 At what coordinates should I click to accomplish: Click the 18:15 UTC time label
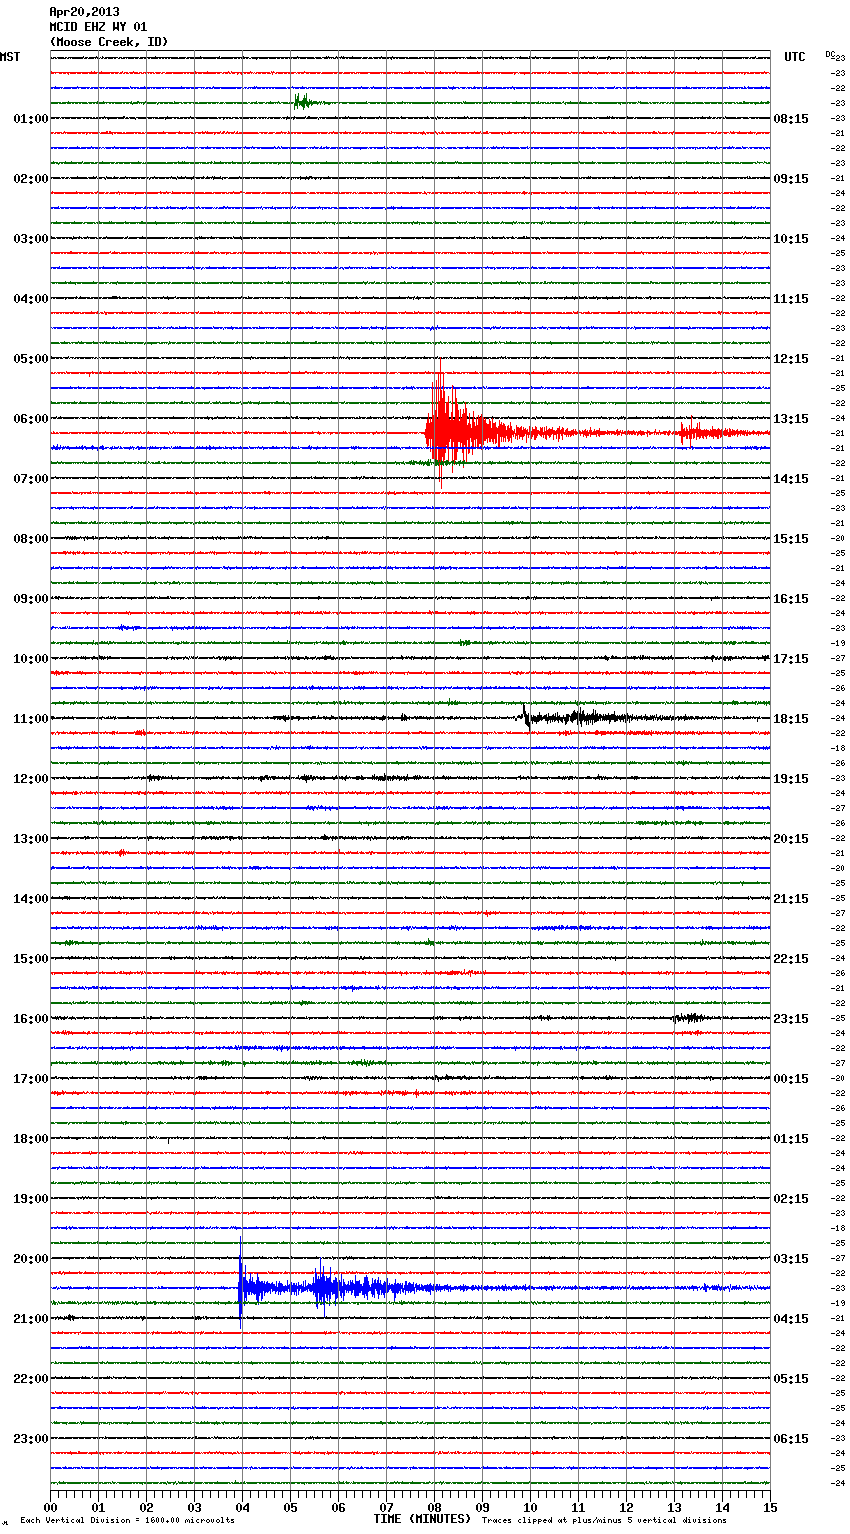tap(791, 719)
